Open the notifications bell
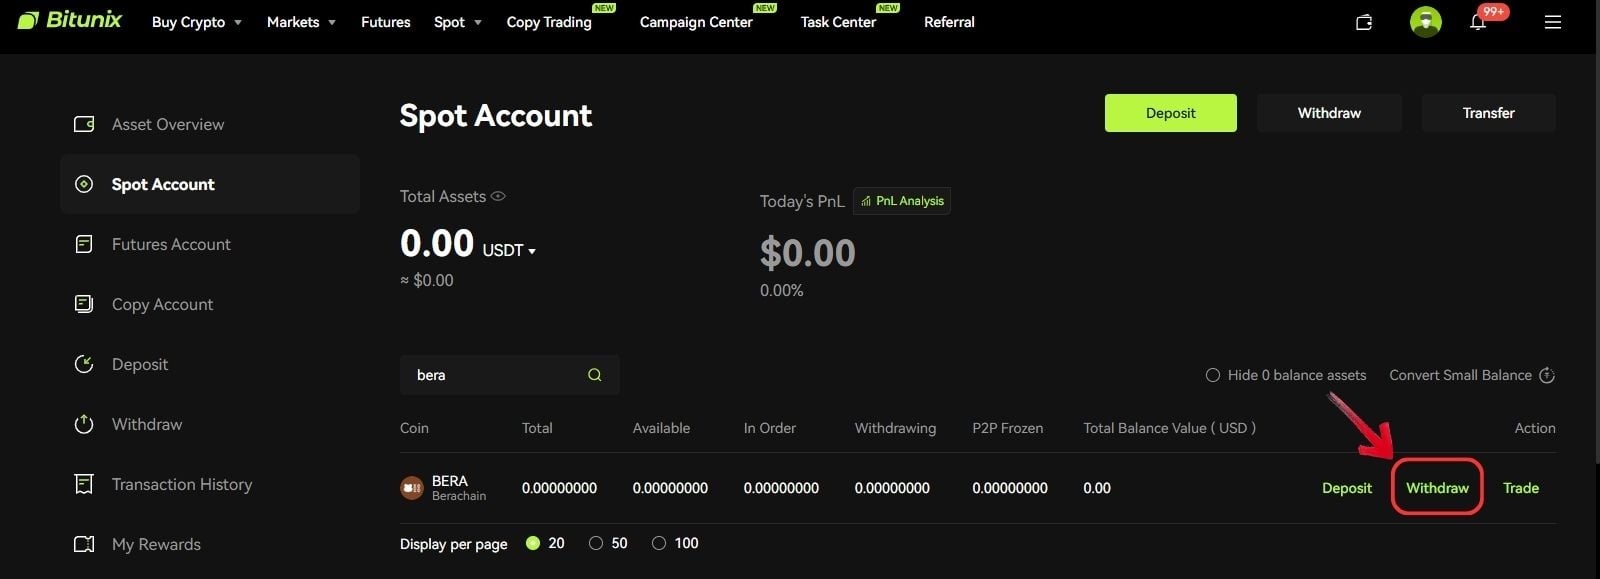The image size is (1600, 579). coord(1478,22)
